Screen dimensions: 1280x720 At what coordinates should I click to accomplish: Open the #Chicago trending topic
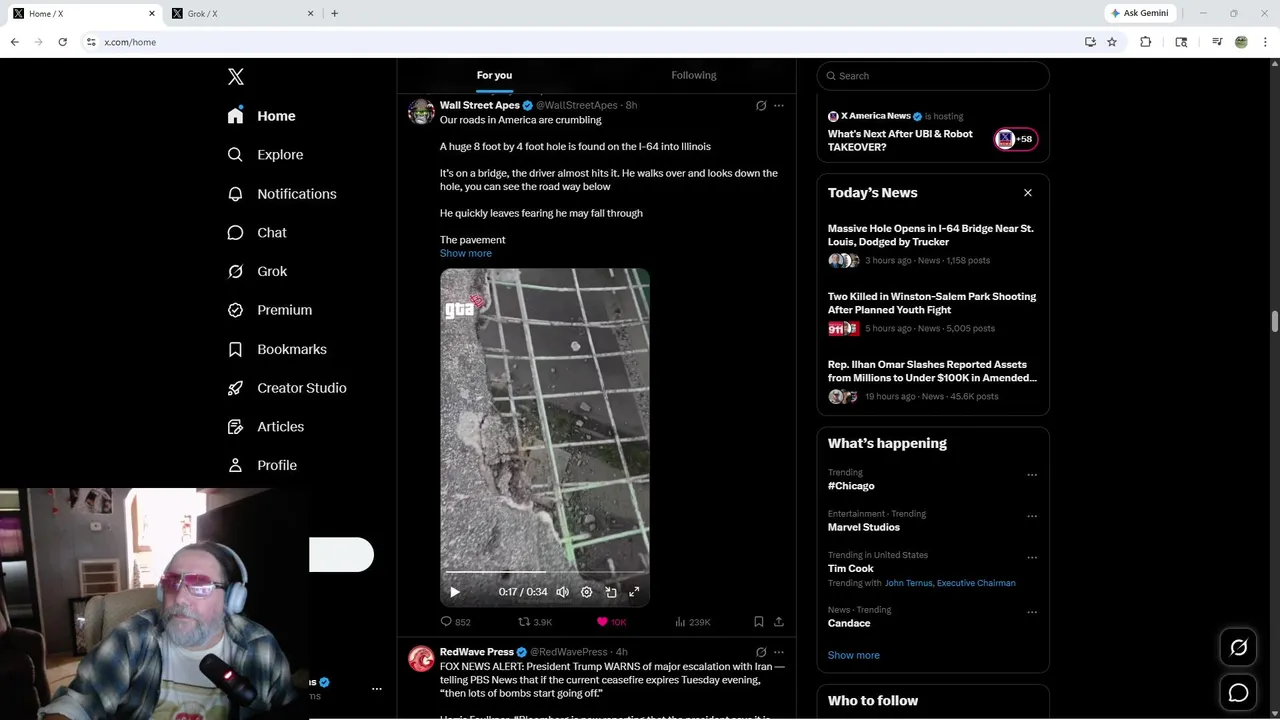click(851, 486)
